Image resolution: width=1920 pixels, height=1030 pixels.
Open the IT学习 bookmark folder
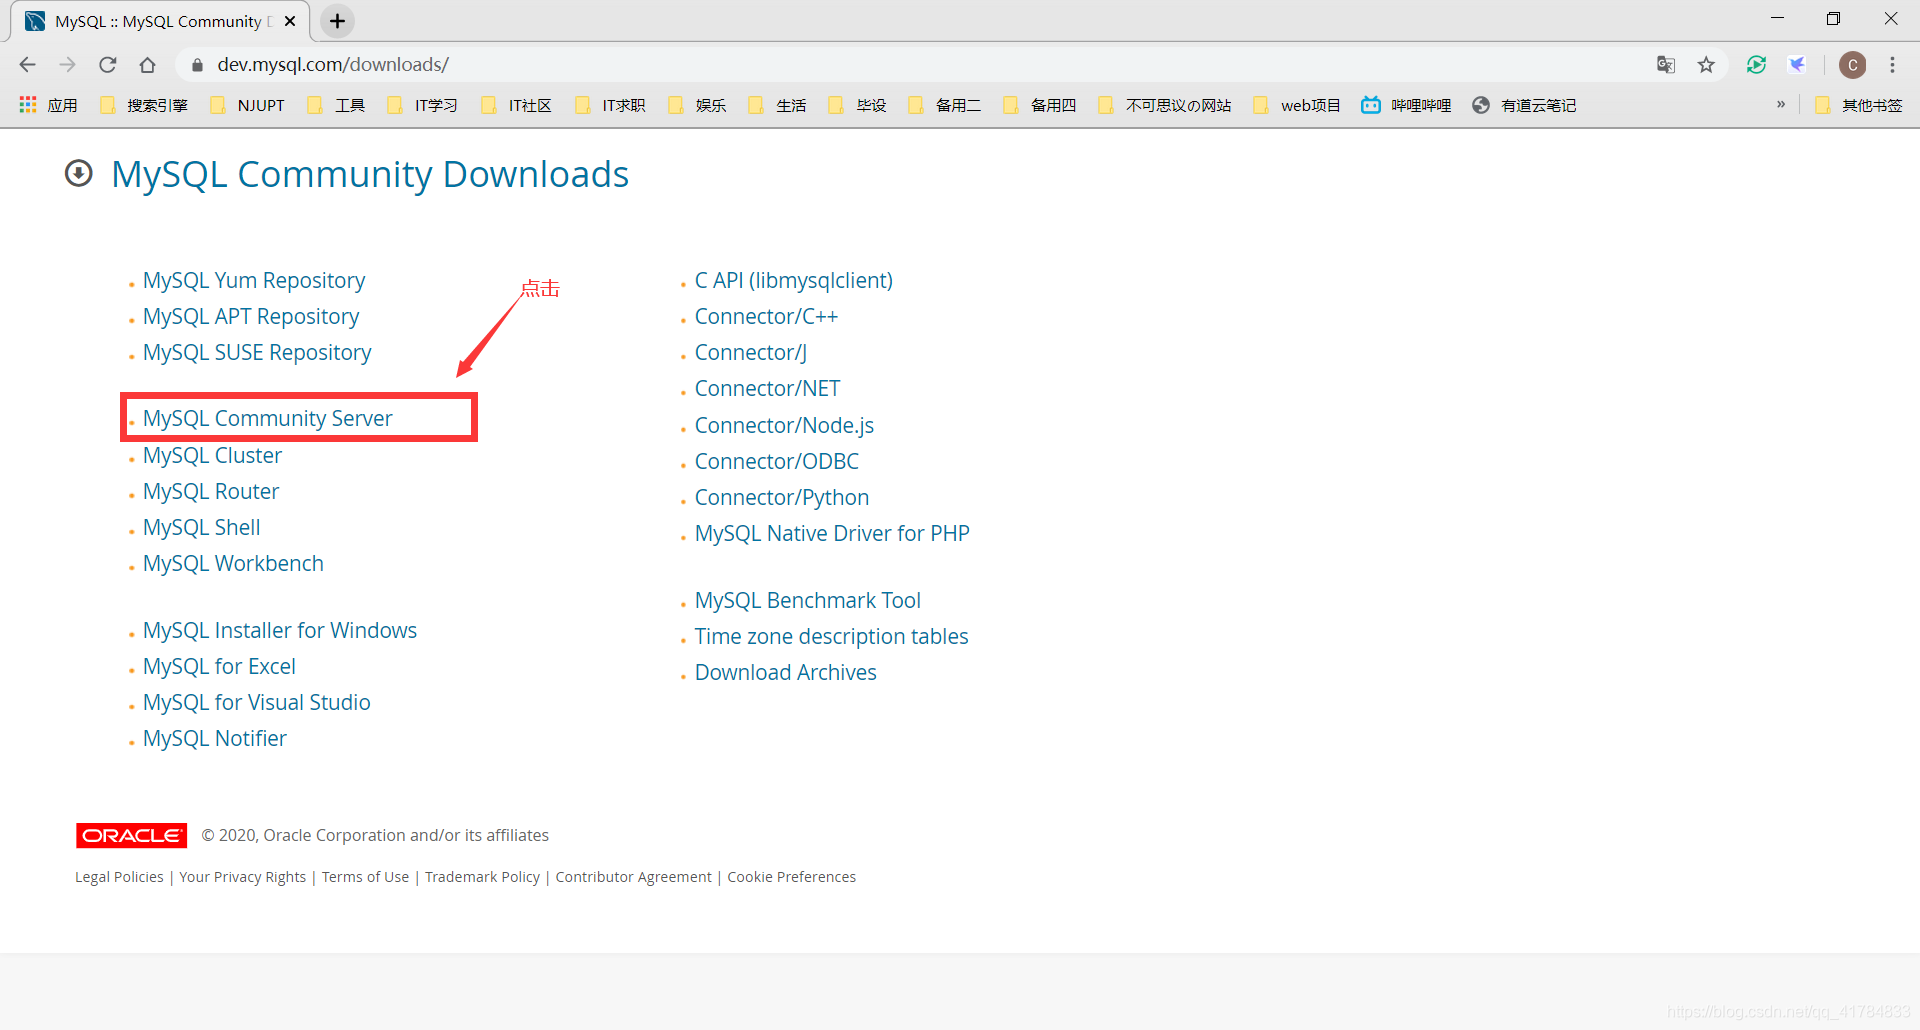[x=423, y=105]
